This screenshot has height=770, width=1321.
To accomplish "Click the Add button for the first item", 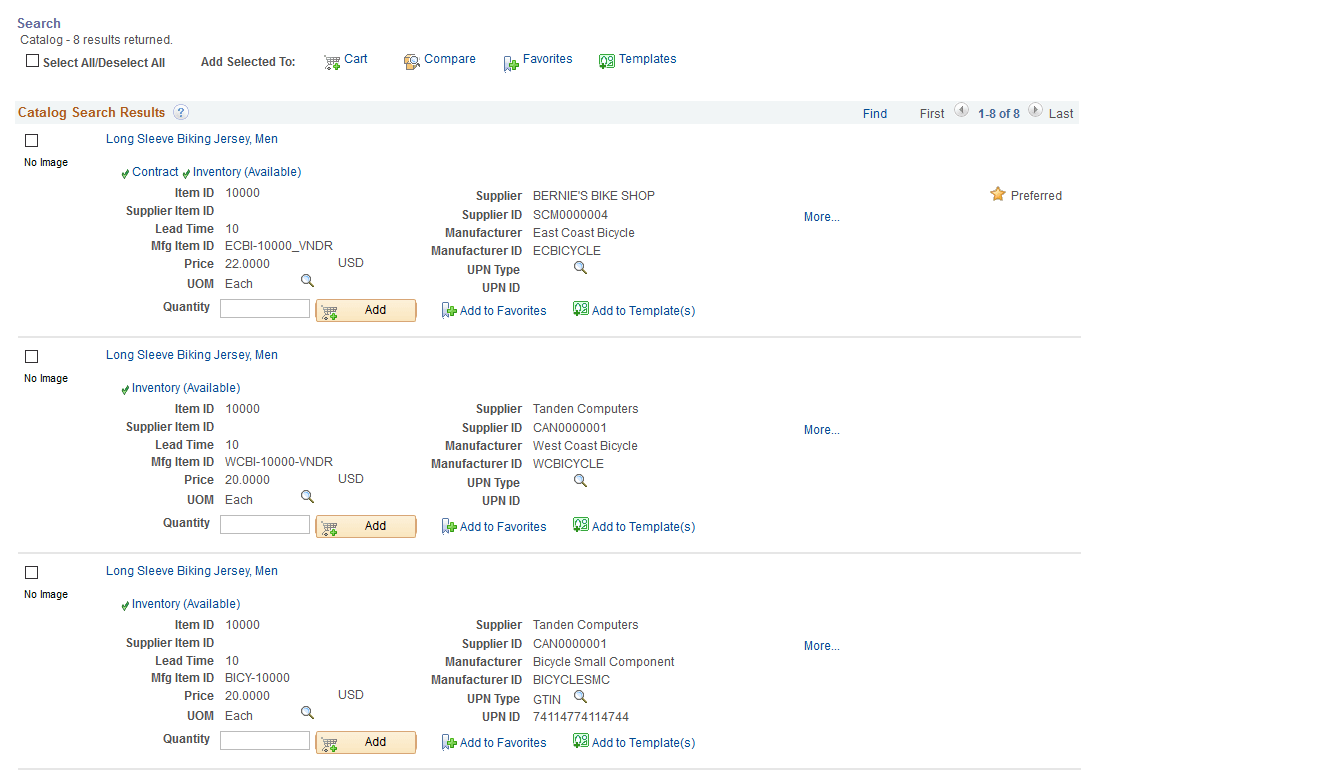I will click(366, 310).
